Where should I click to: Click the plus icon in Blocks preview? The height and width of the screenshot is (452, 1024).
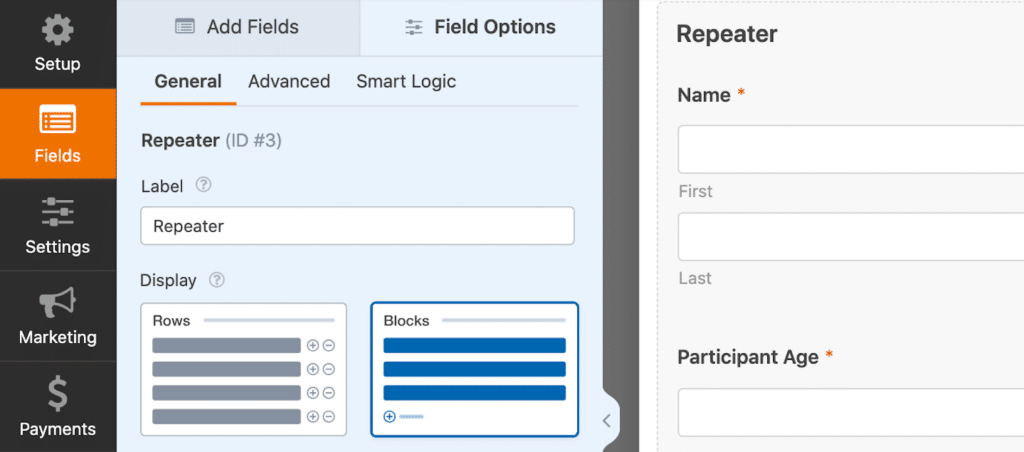[390, 416]
